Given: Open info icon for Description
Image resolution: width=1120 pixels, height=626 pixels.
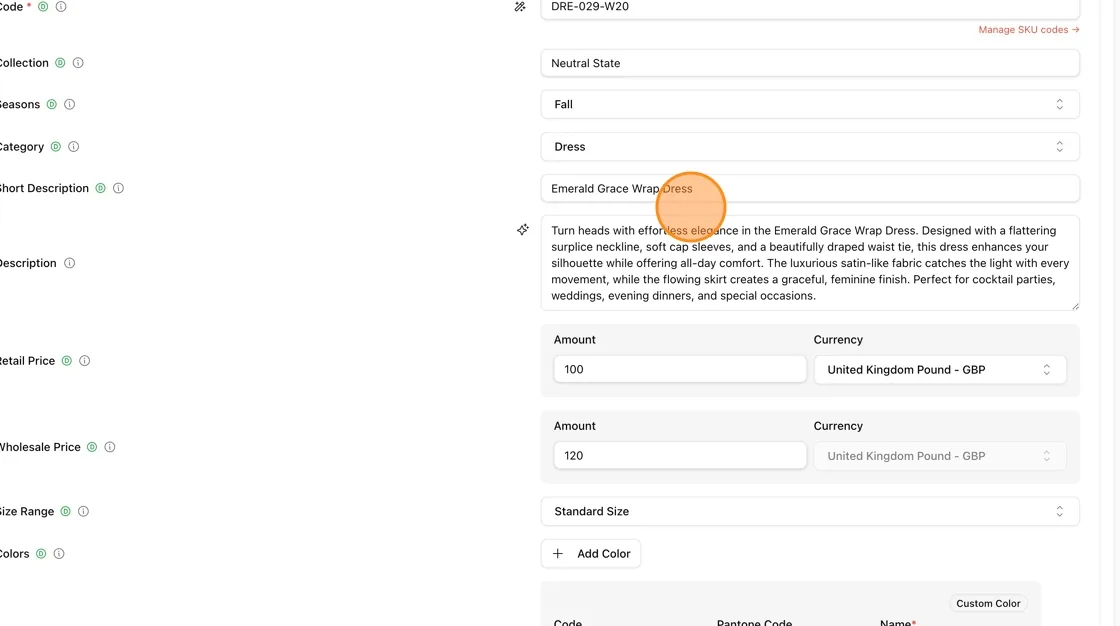Looking at the screenshot, I should [x=69, y=263].
